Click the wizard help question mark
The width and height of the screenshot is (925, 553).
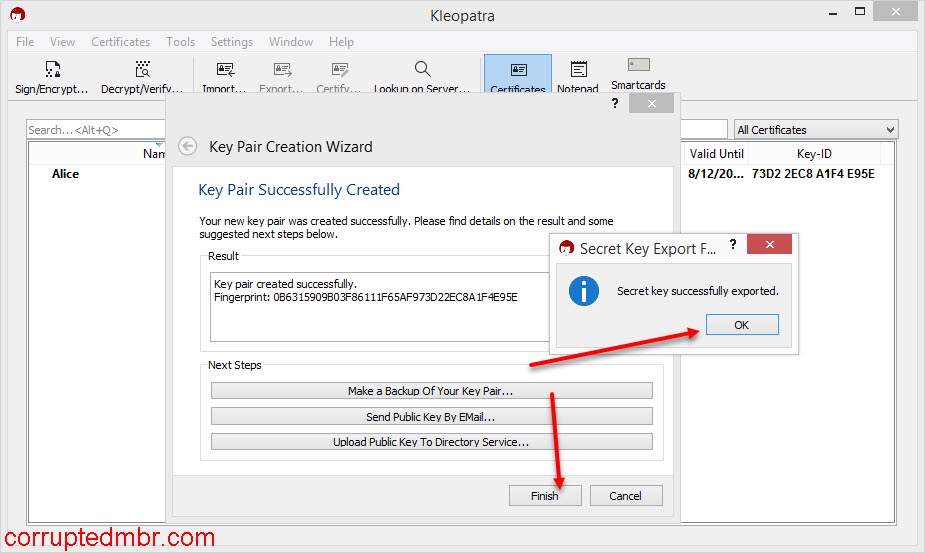point(615,104)
